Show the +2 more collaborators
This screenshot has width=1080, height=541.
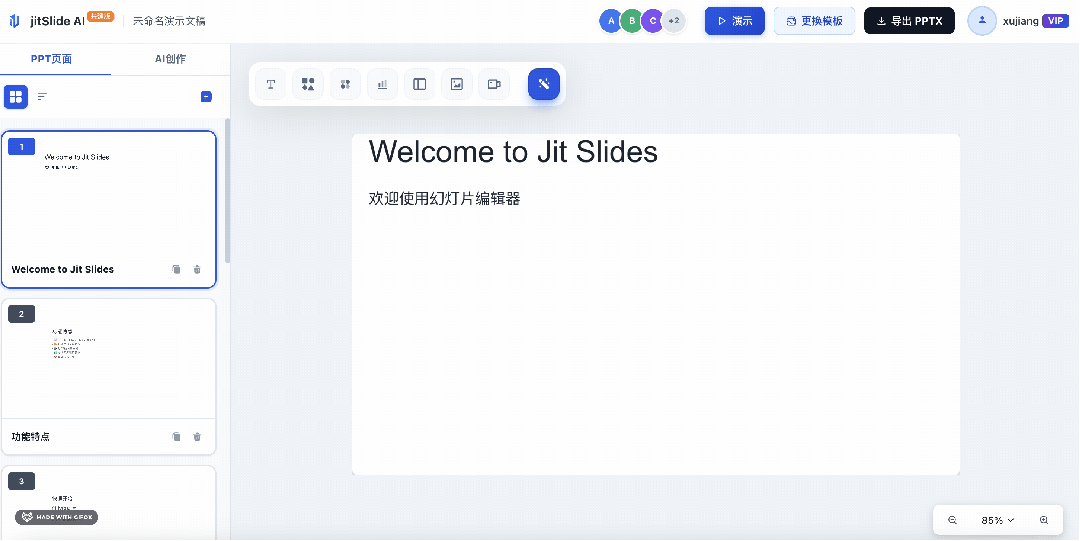tap(674, 21)
